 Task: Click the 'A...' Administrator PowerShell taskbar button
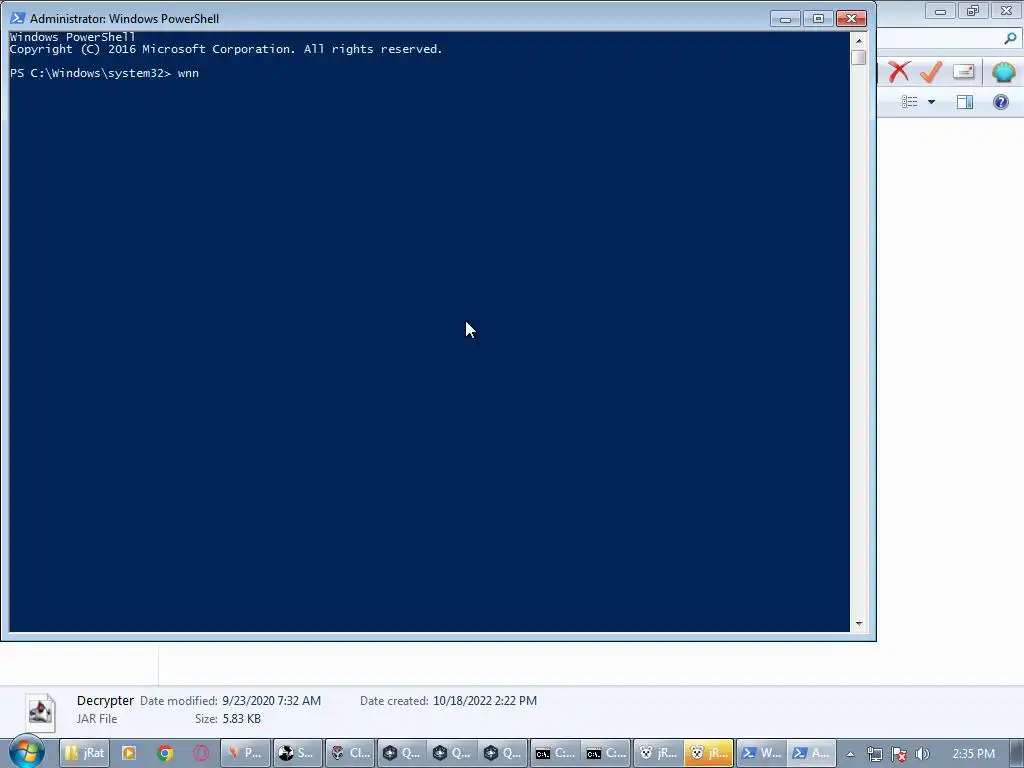point(812,753)
